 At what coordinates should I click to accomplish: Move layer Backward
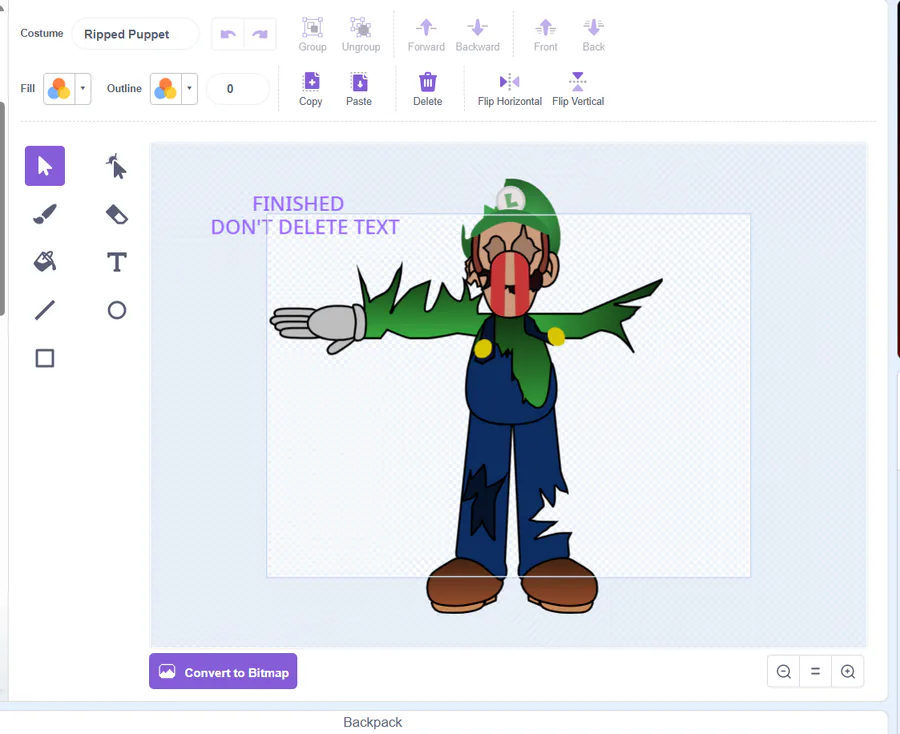coord(478,35)
